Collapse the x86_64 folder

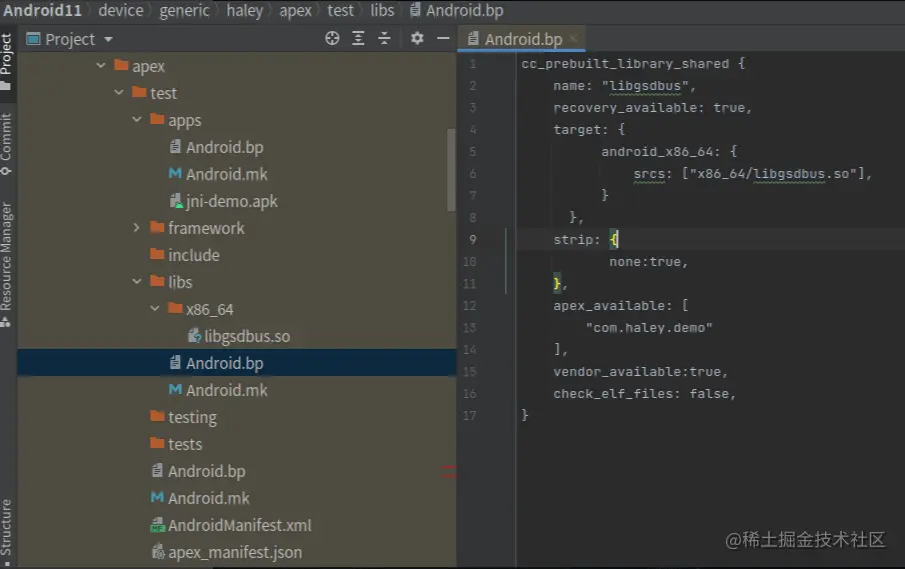point(155,309)
